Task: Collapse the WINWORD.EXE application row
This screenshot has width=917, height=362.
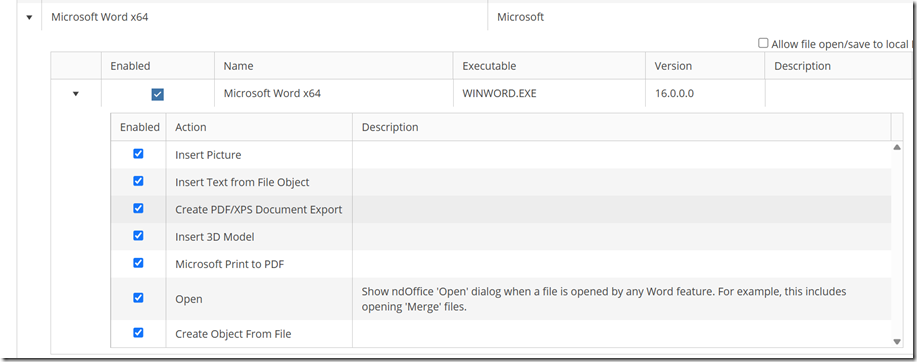Action: pos(75,94)
